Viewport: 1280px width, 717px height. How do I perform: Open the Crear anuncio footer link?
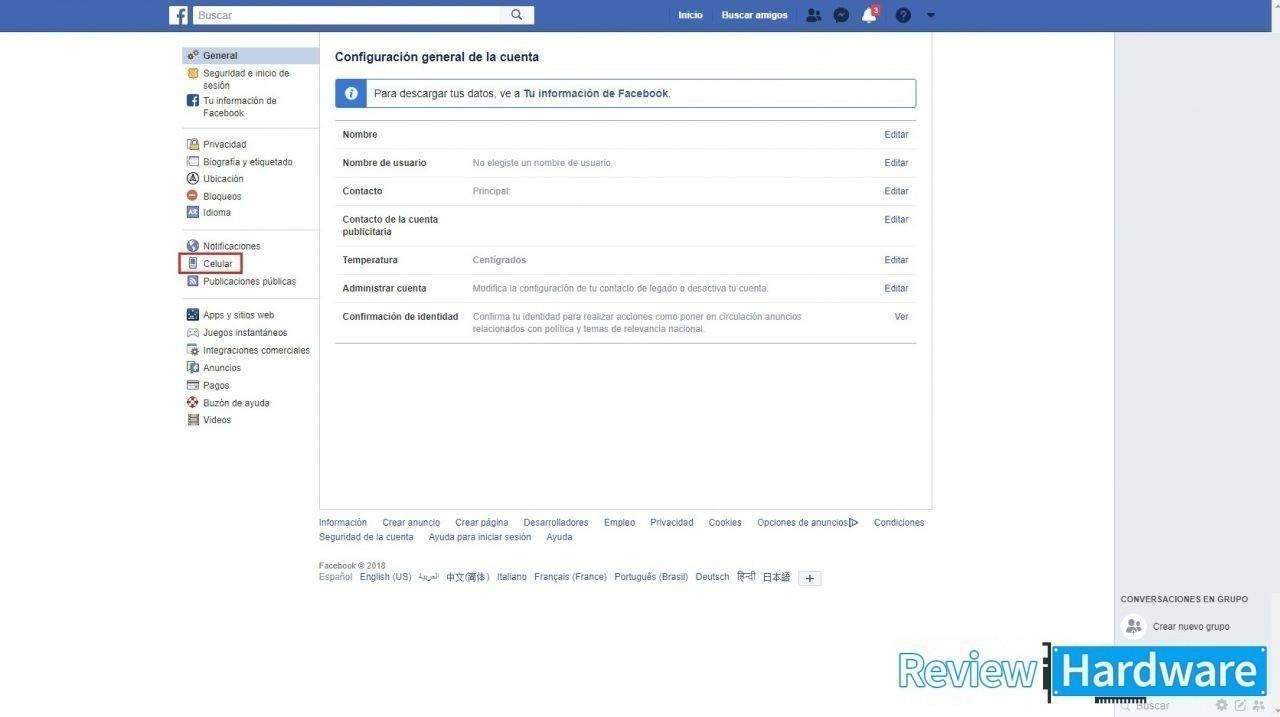411,523
